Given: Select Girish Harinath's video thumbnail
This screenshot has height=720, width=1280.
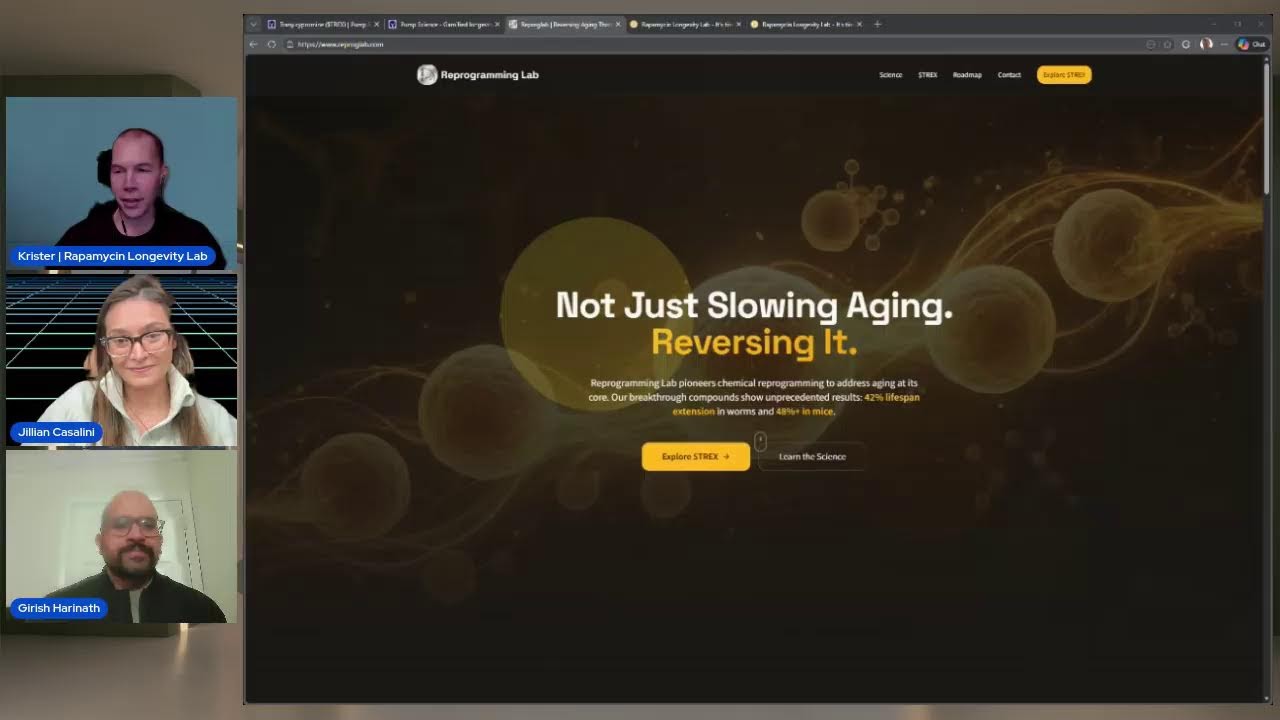Looking at the screenshot, I should [x=122, y=536].
